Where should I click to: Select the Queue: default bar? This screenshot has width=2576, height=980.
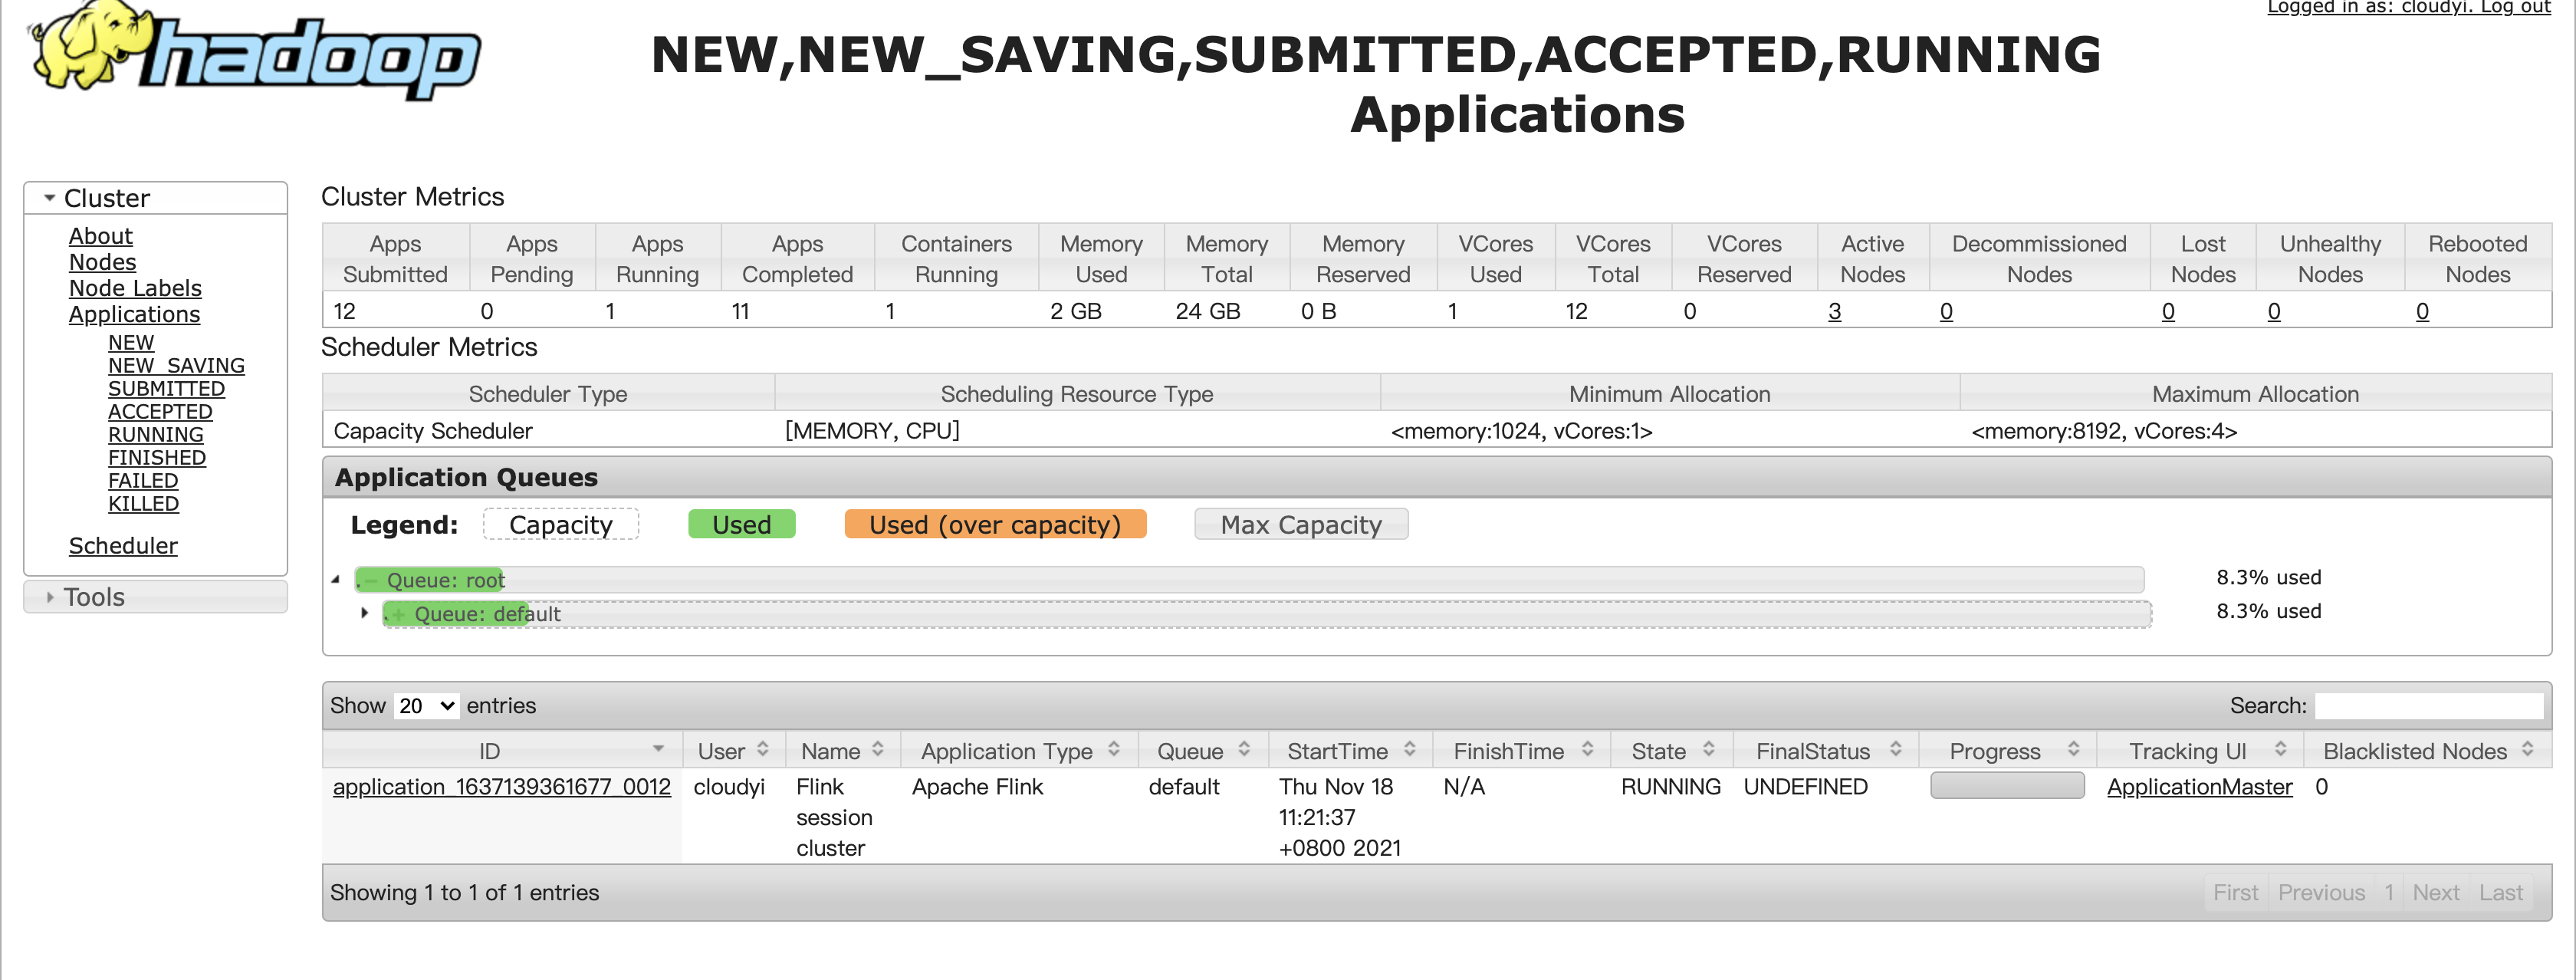[1267, 614]
